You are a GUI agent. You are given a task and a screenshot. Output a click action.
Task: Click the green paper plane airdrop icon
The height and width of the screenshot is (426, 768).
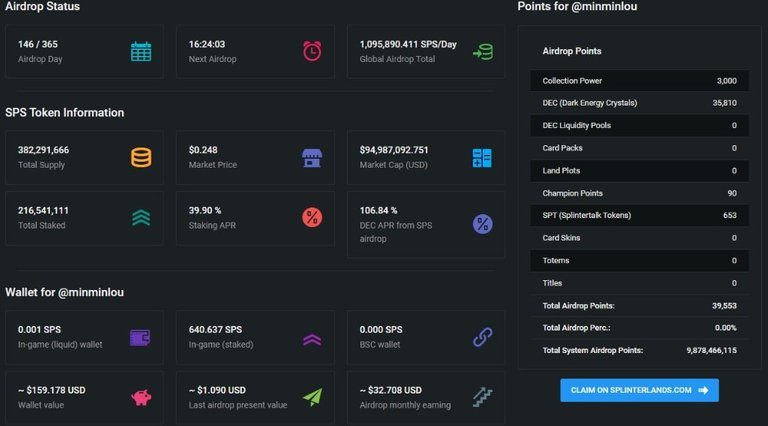click(x=312, y=397)
